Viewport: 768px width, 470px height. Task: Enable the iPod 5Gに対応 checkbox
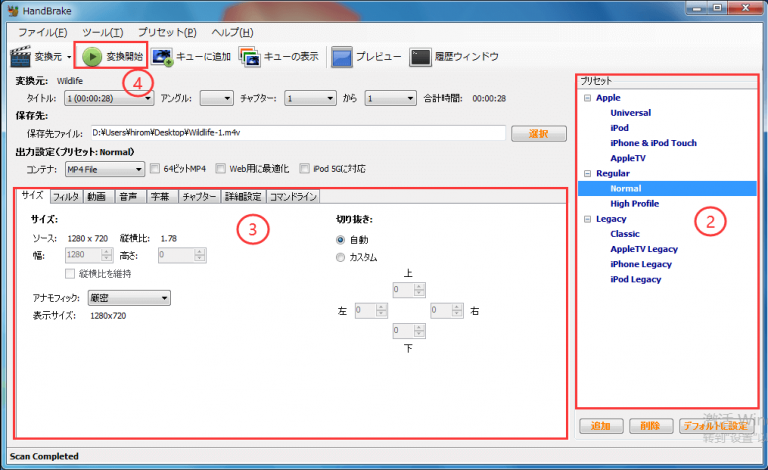point(305,168)
